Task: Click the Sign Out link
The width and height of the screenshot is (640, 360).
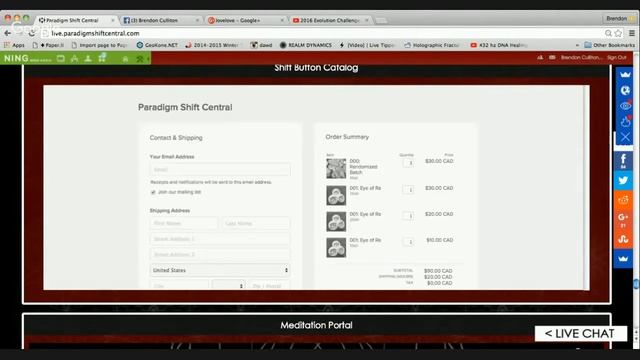Action: 616,58
